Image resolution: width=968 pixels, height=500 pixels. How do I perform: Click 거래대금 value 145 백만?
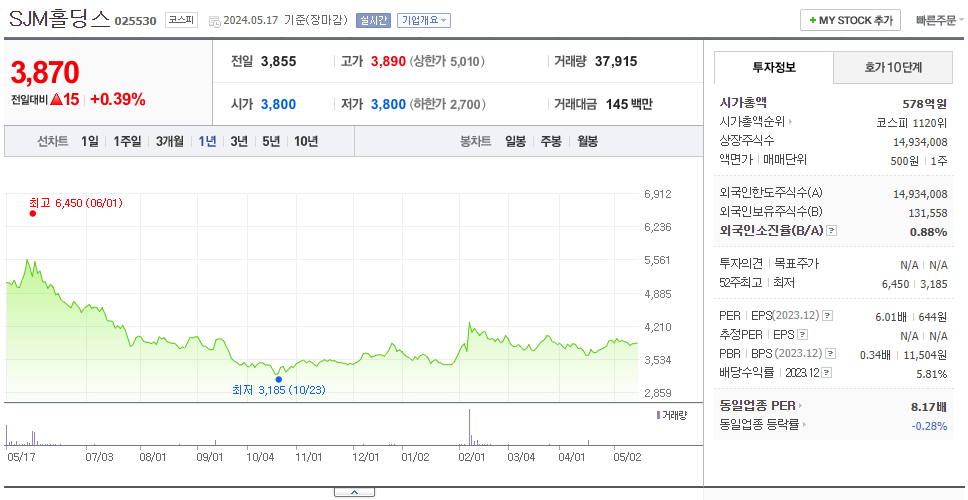(629, 104)
